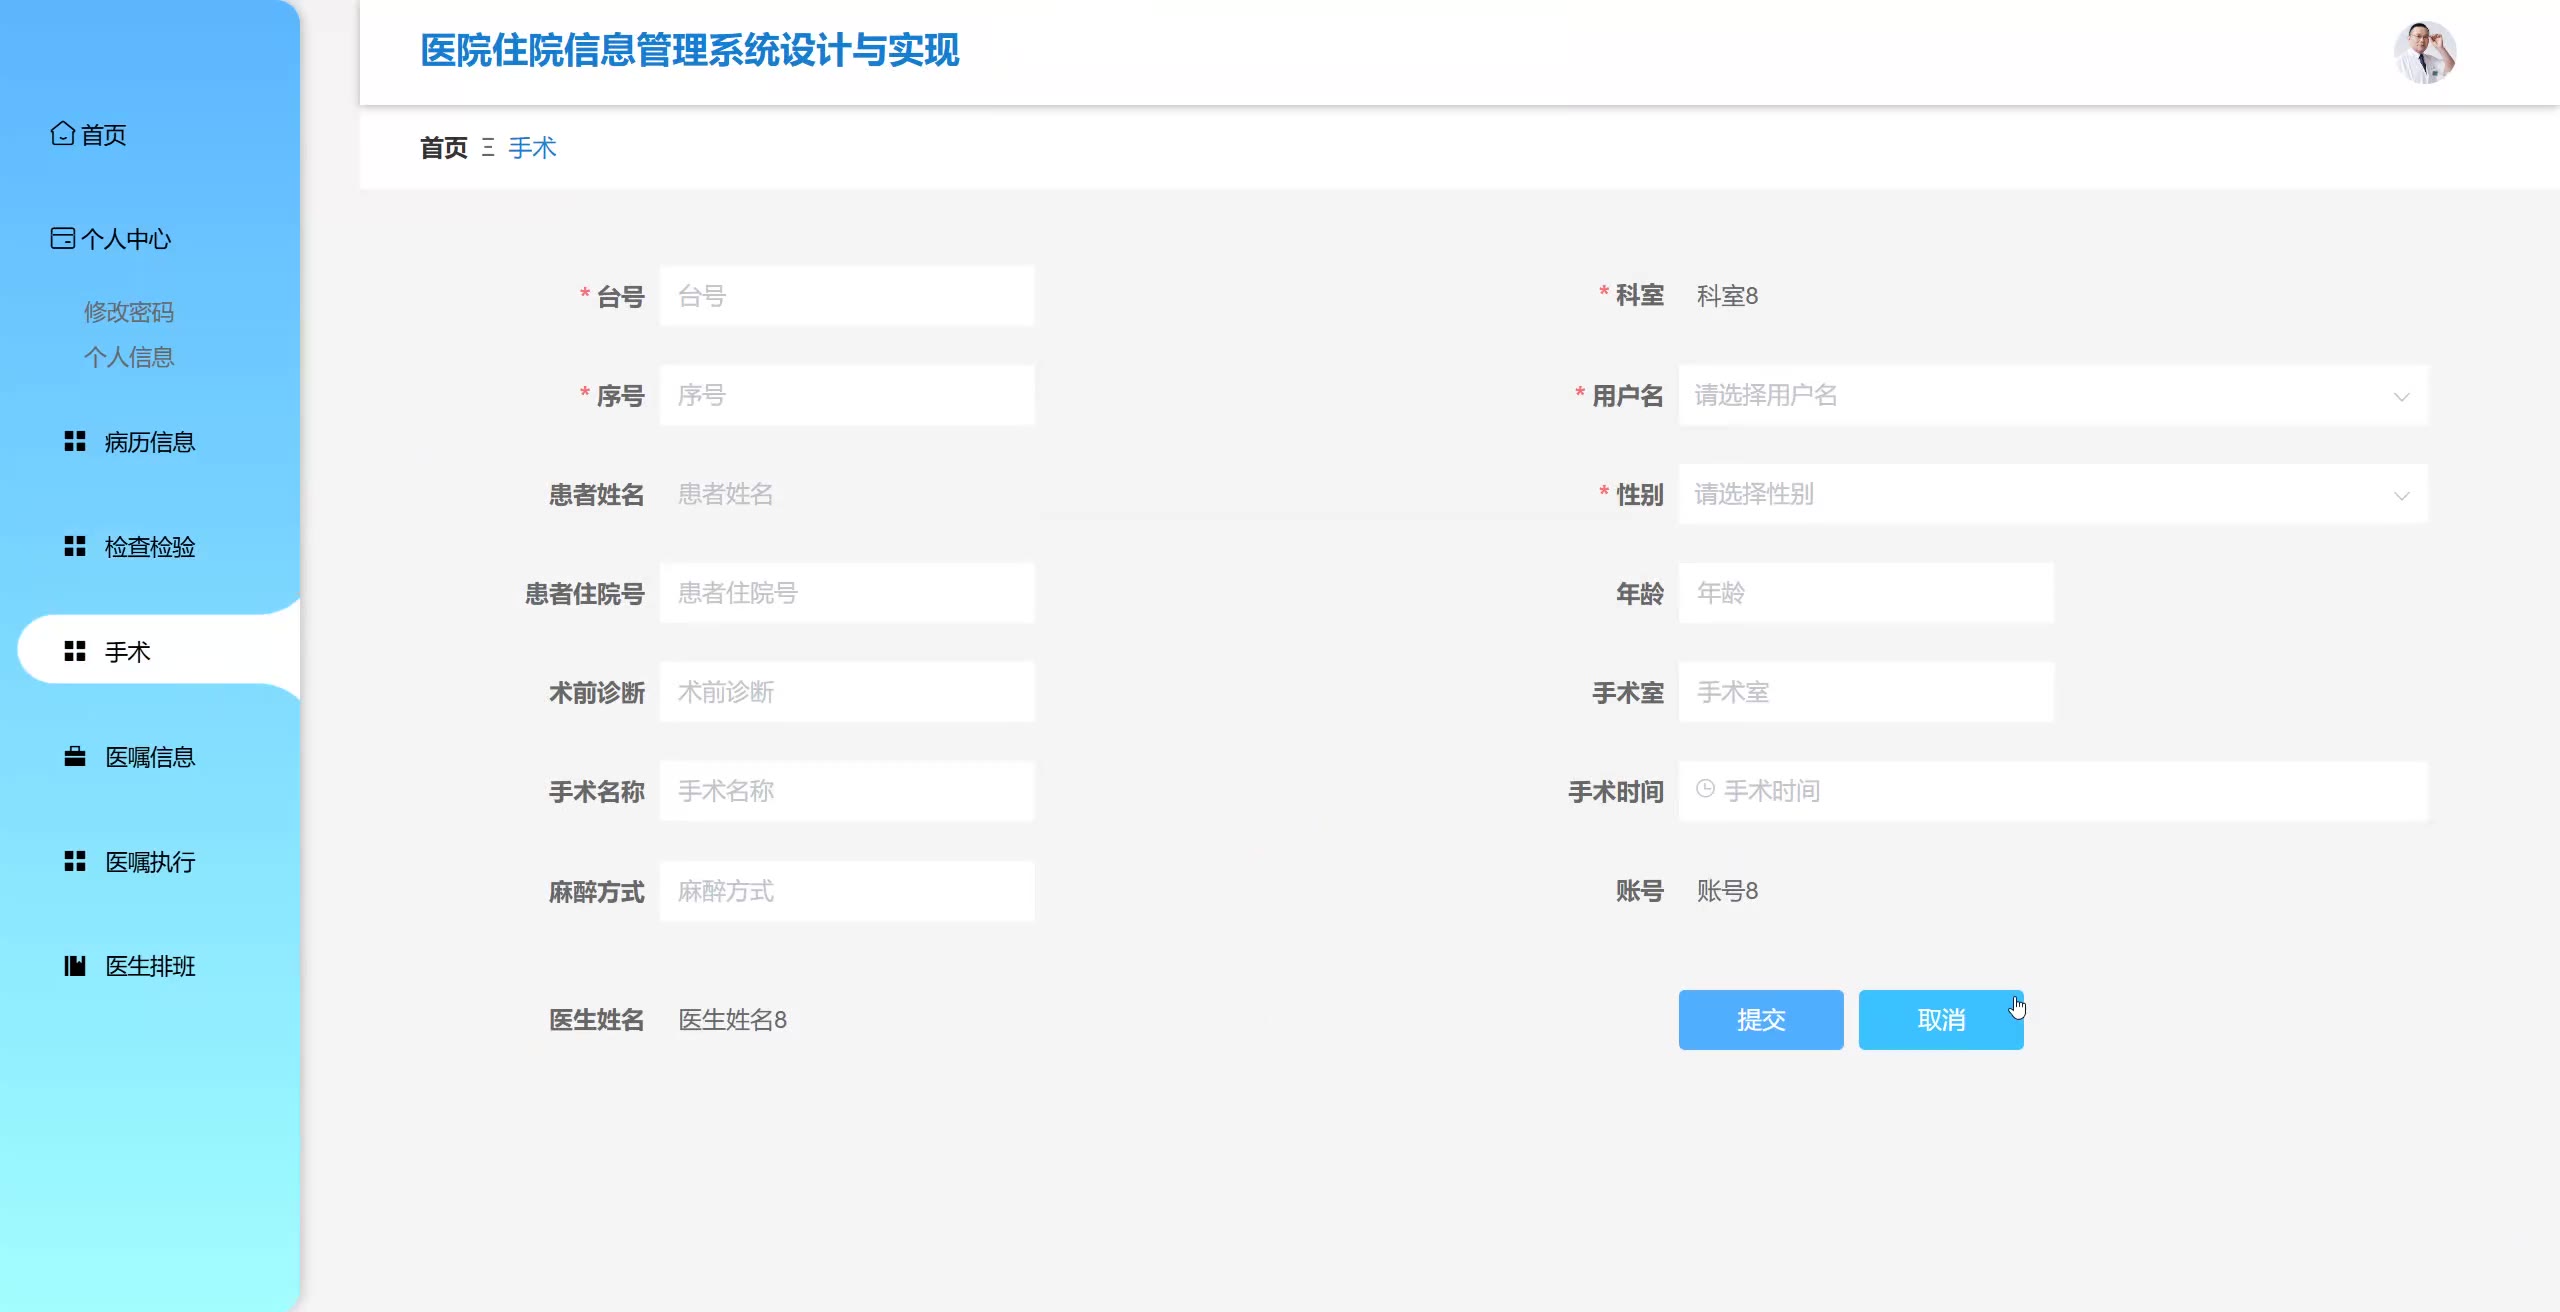The image size is (2560, 1312).
Task: Click the 个人中心 card icon
Action: click(63, 238)
